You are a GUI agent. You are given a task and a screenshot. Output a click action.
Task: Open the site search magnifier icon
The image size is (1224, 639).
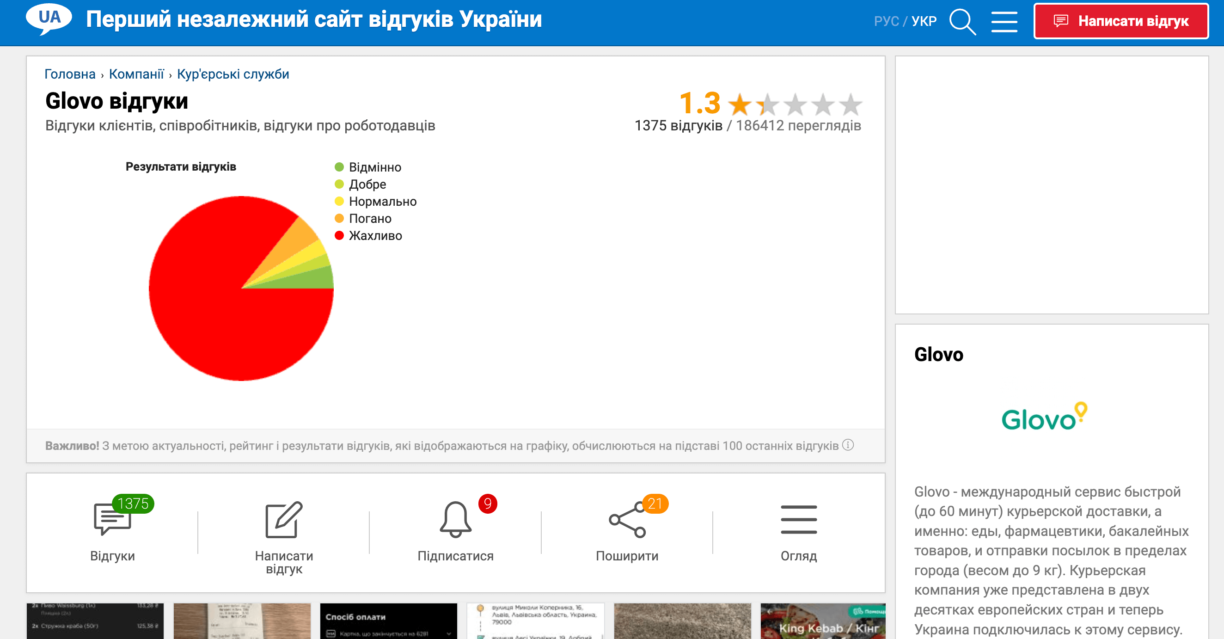(962, 21)
